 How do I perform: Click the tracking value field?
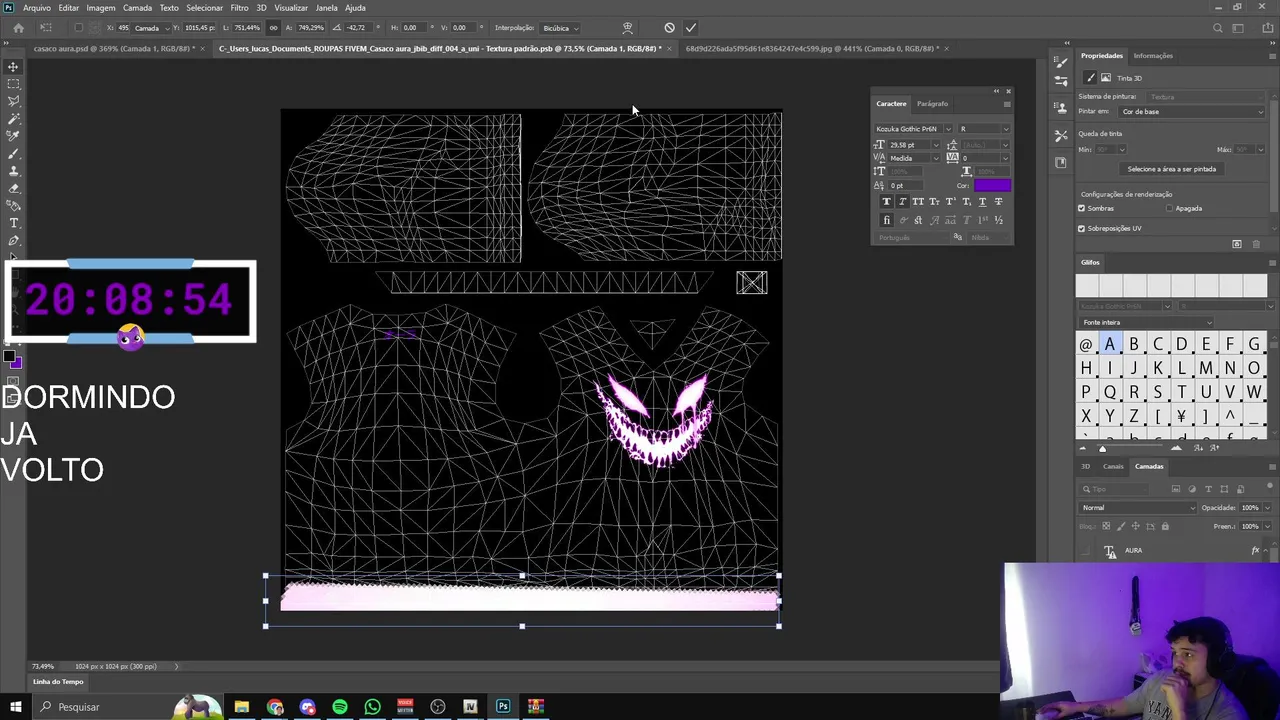tap(980, 158)
